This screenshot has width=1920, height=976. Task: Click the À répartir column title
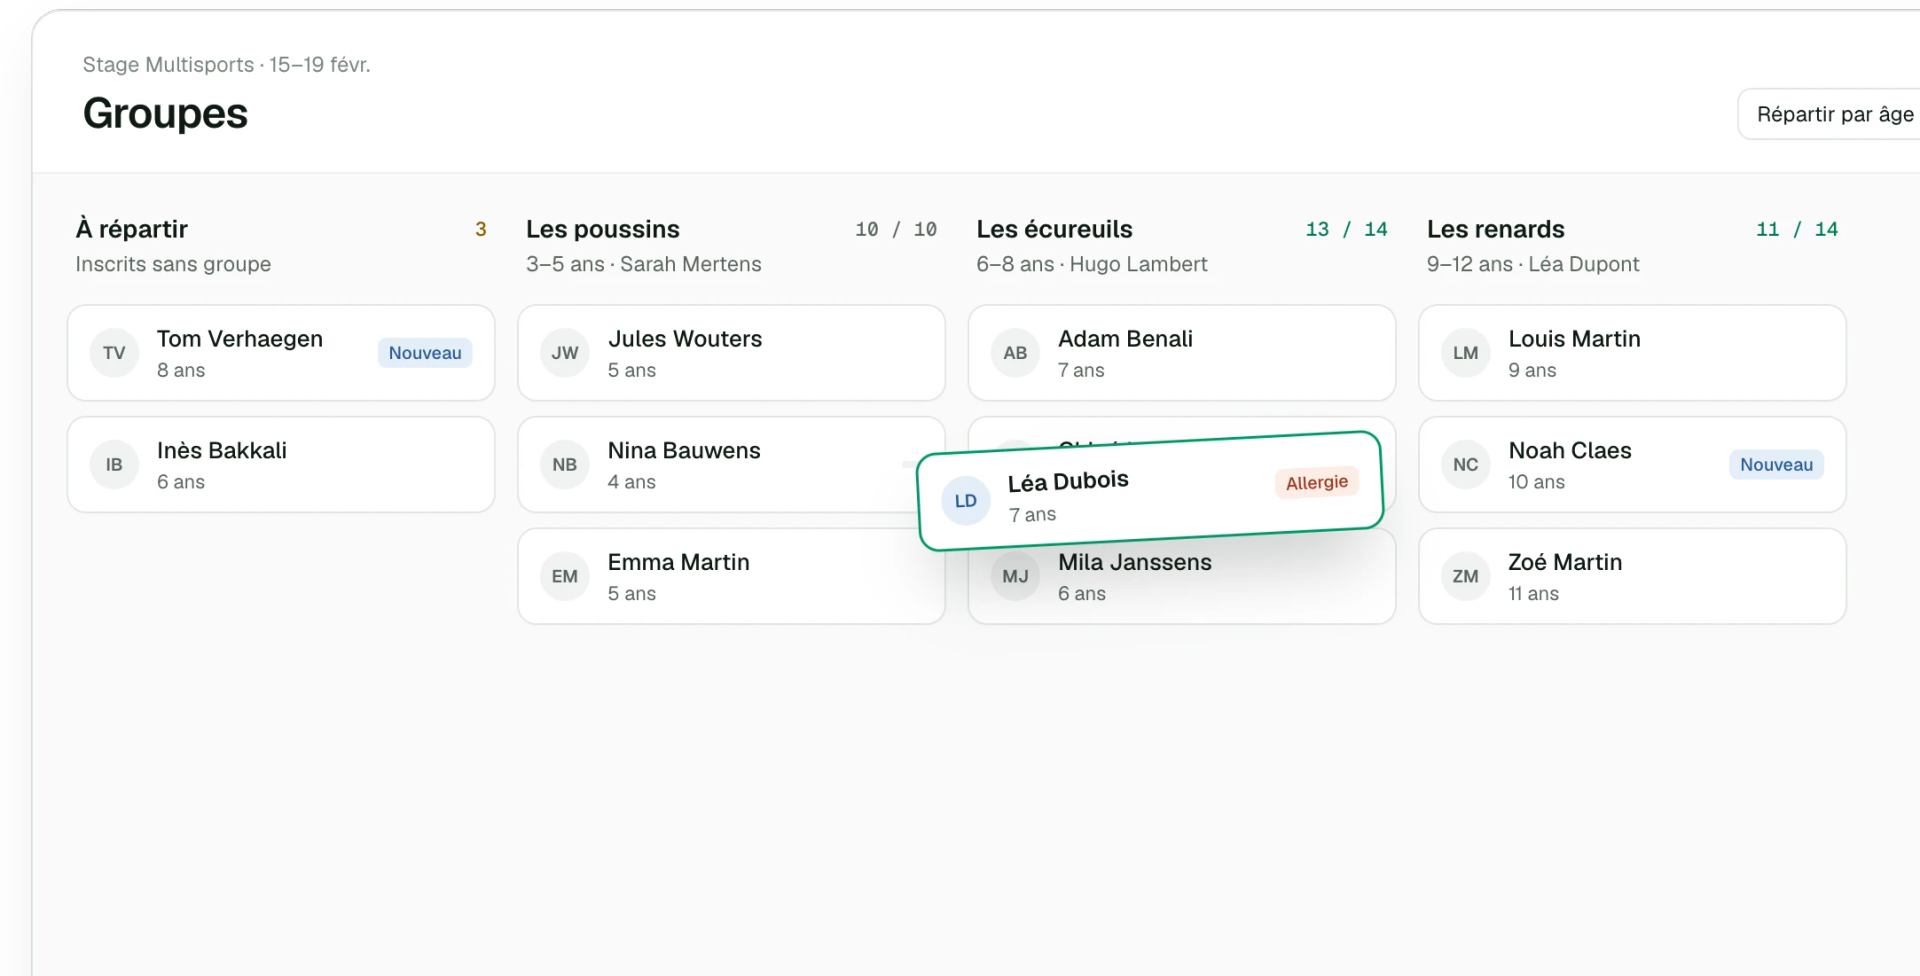click(x=132, y=229)
